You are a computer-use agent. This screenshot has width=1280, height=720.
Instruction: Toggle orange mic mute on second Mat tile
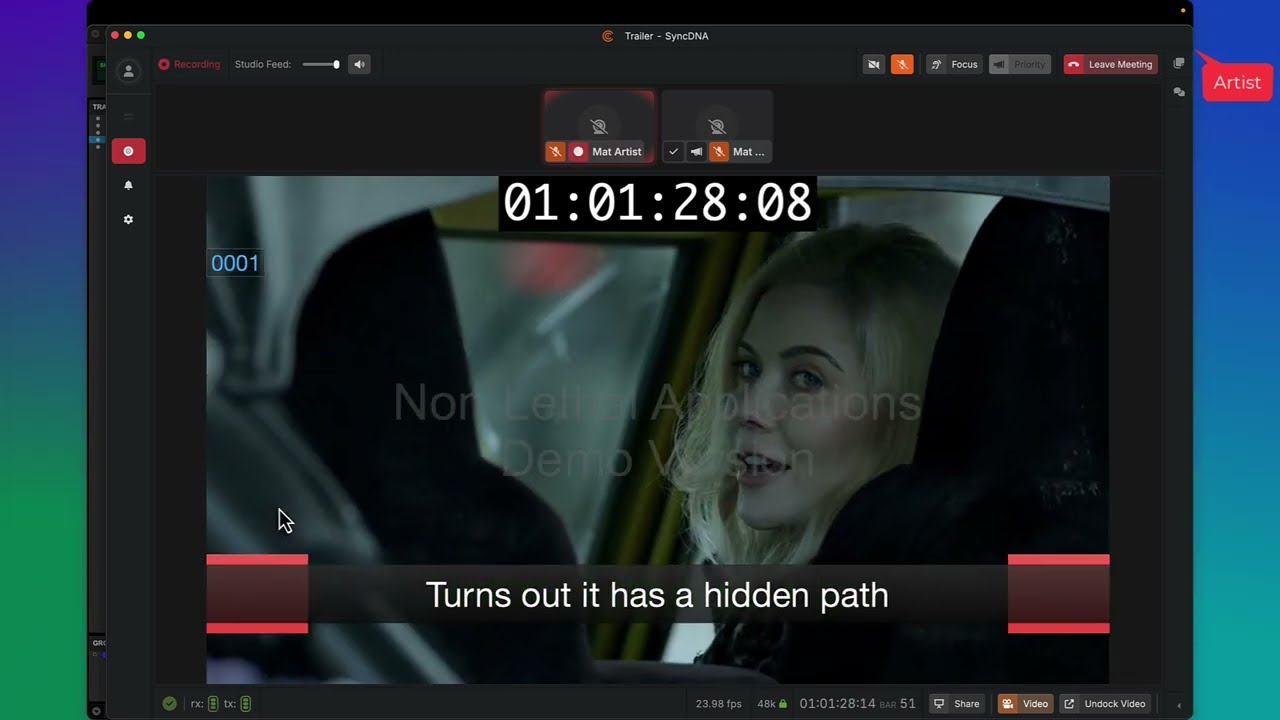[x=718, y=152]
